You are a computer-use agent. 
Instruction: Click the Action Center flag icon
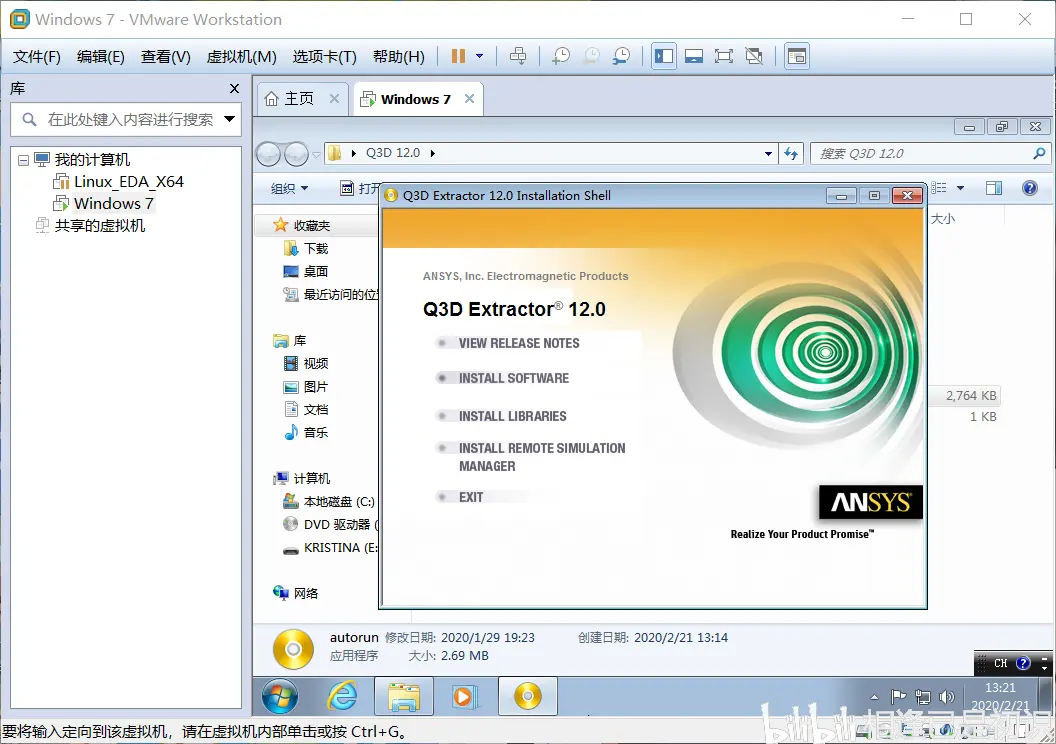(898, 697)
